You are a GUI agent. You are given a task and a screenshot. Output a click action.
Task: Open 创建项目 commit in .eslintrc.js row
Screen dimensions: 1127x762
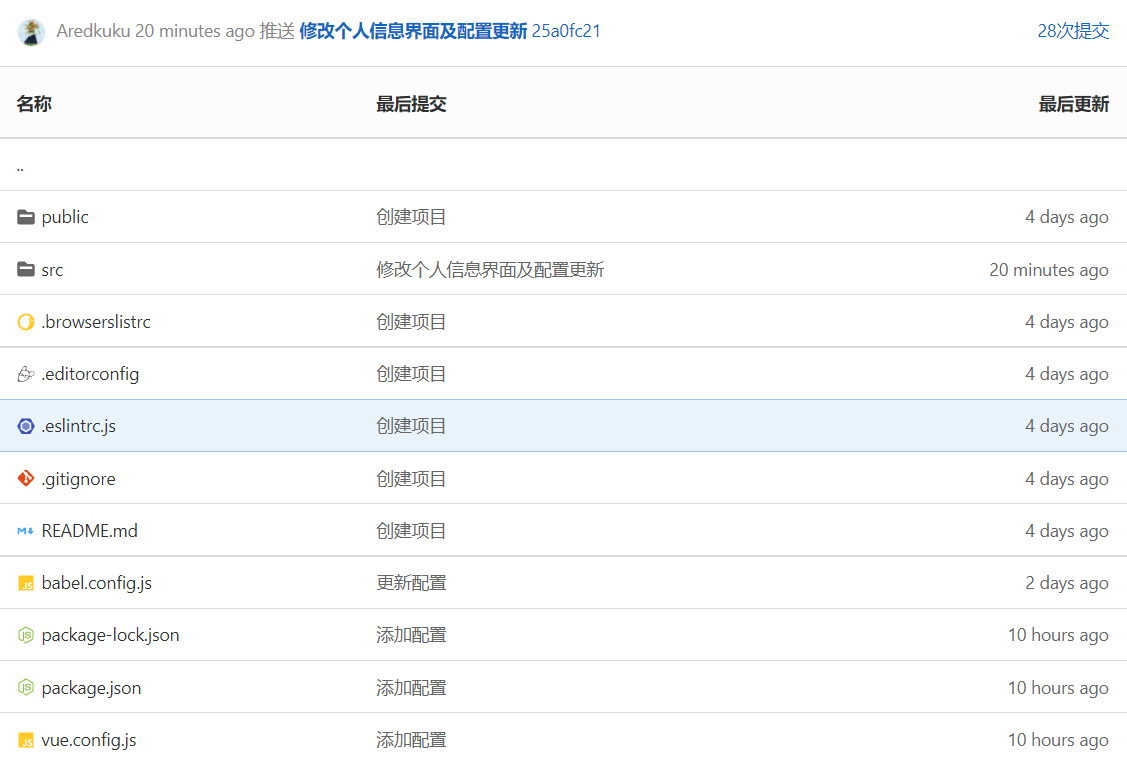click(411, 426)
